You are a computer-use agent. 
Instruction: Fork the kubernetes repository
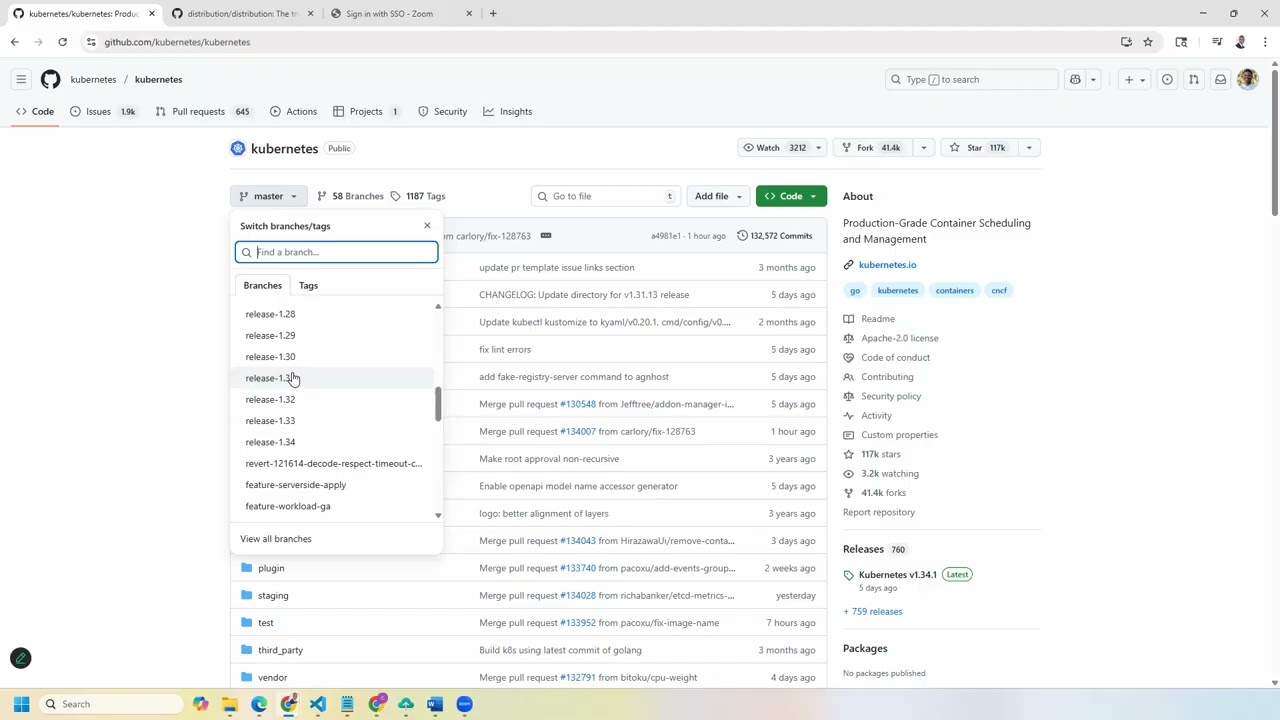click(x=872, y=148)
